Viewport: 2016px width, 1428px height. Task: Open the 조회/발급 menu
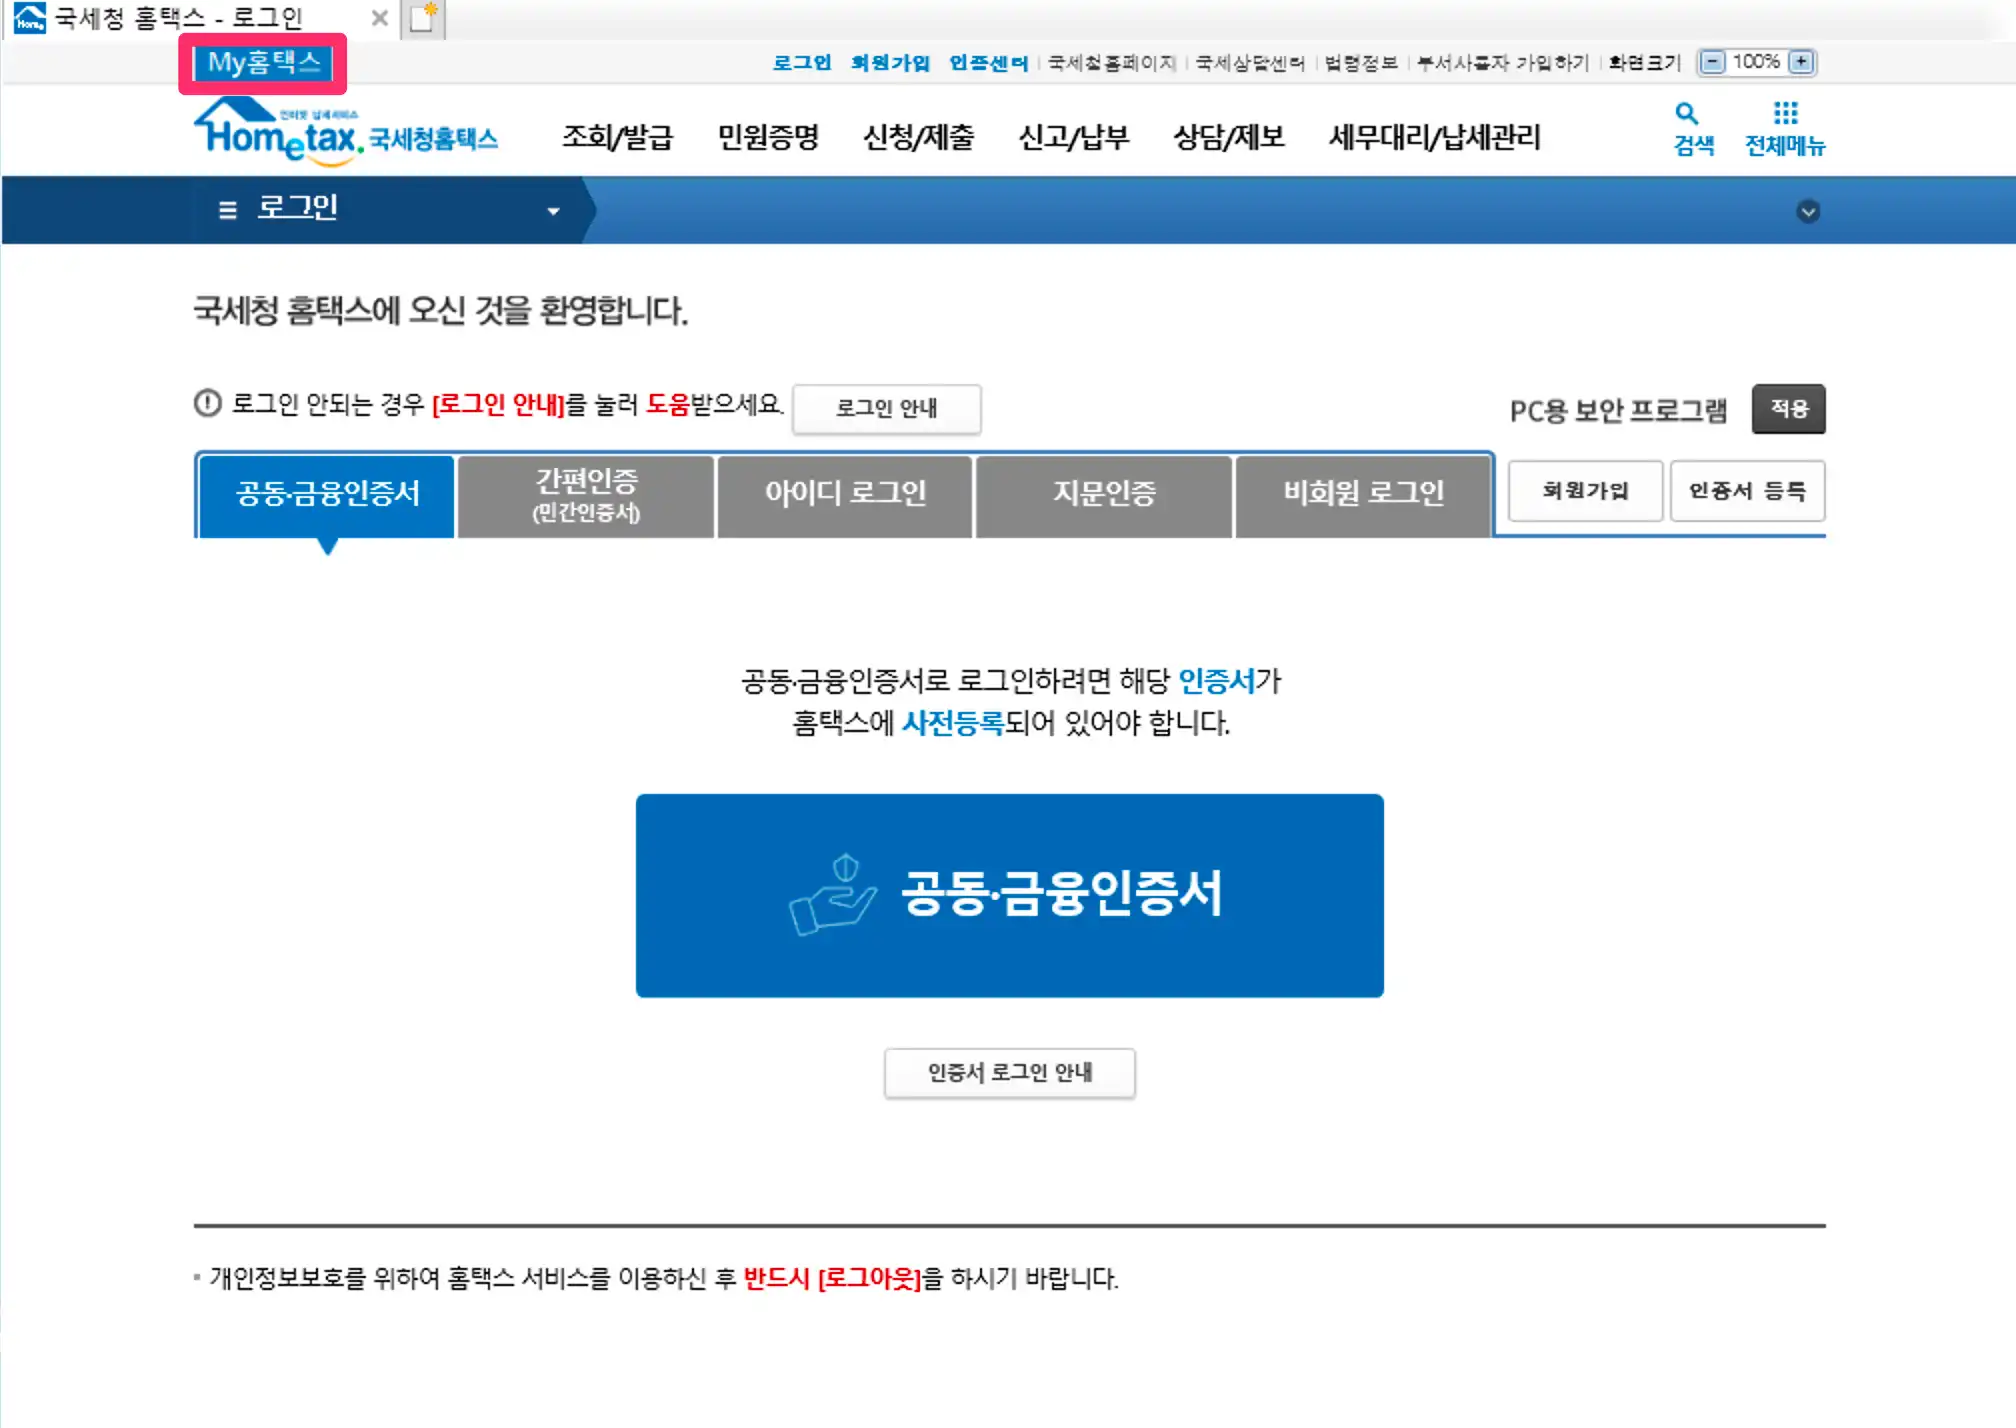tap(617, 137)
